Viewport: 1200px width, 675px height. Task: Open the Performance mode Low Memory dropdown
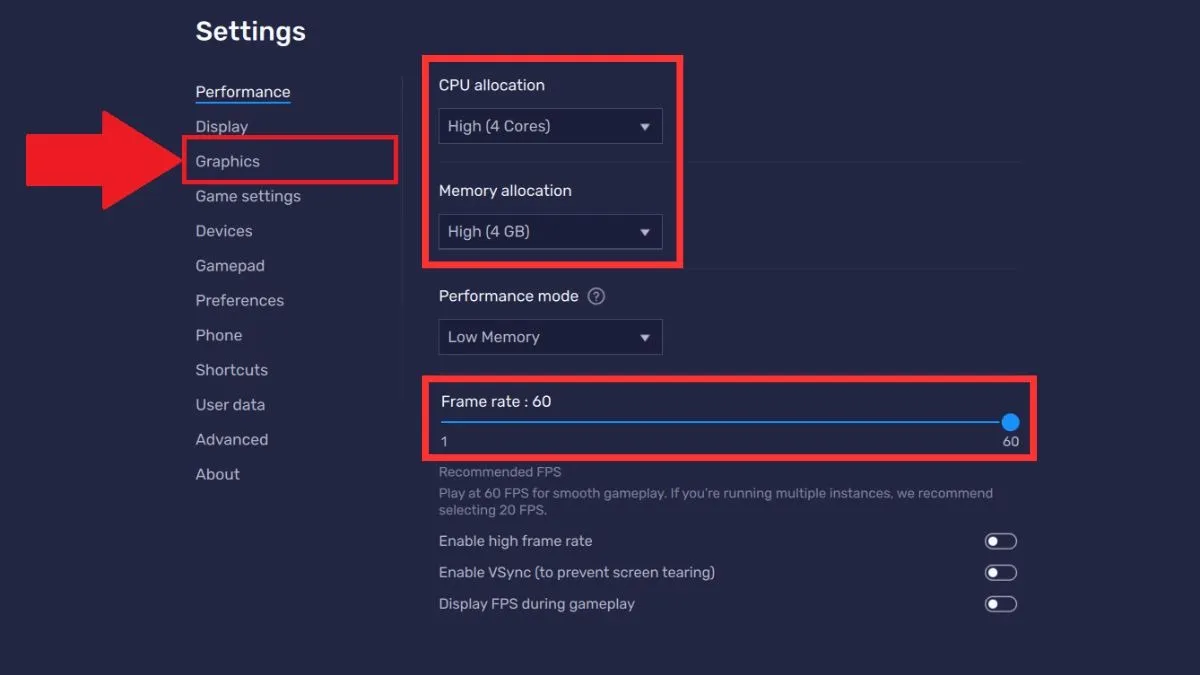pos(550,338)
